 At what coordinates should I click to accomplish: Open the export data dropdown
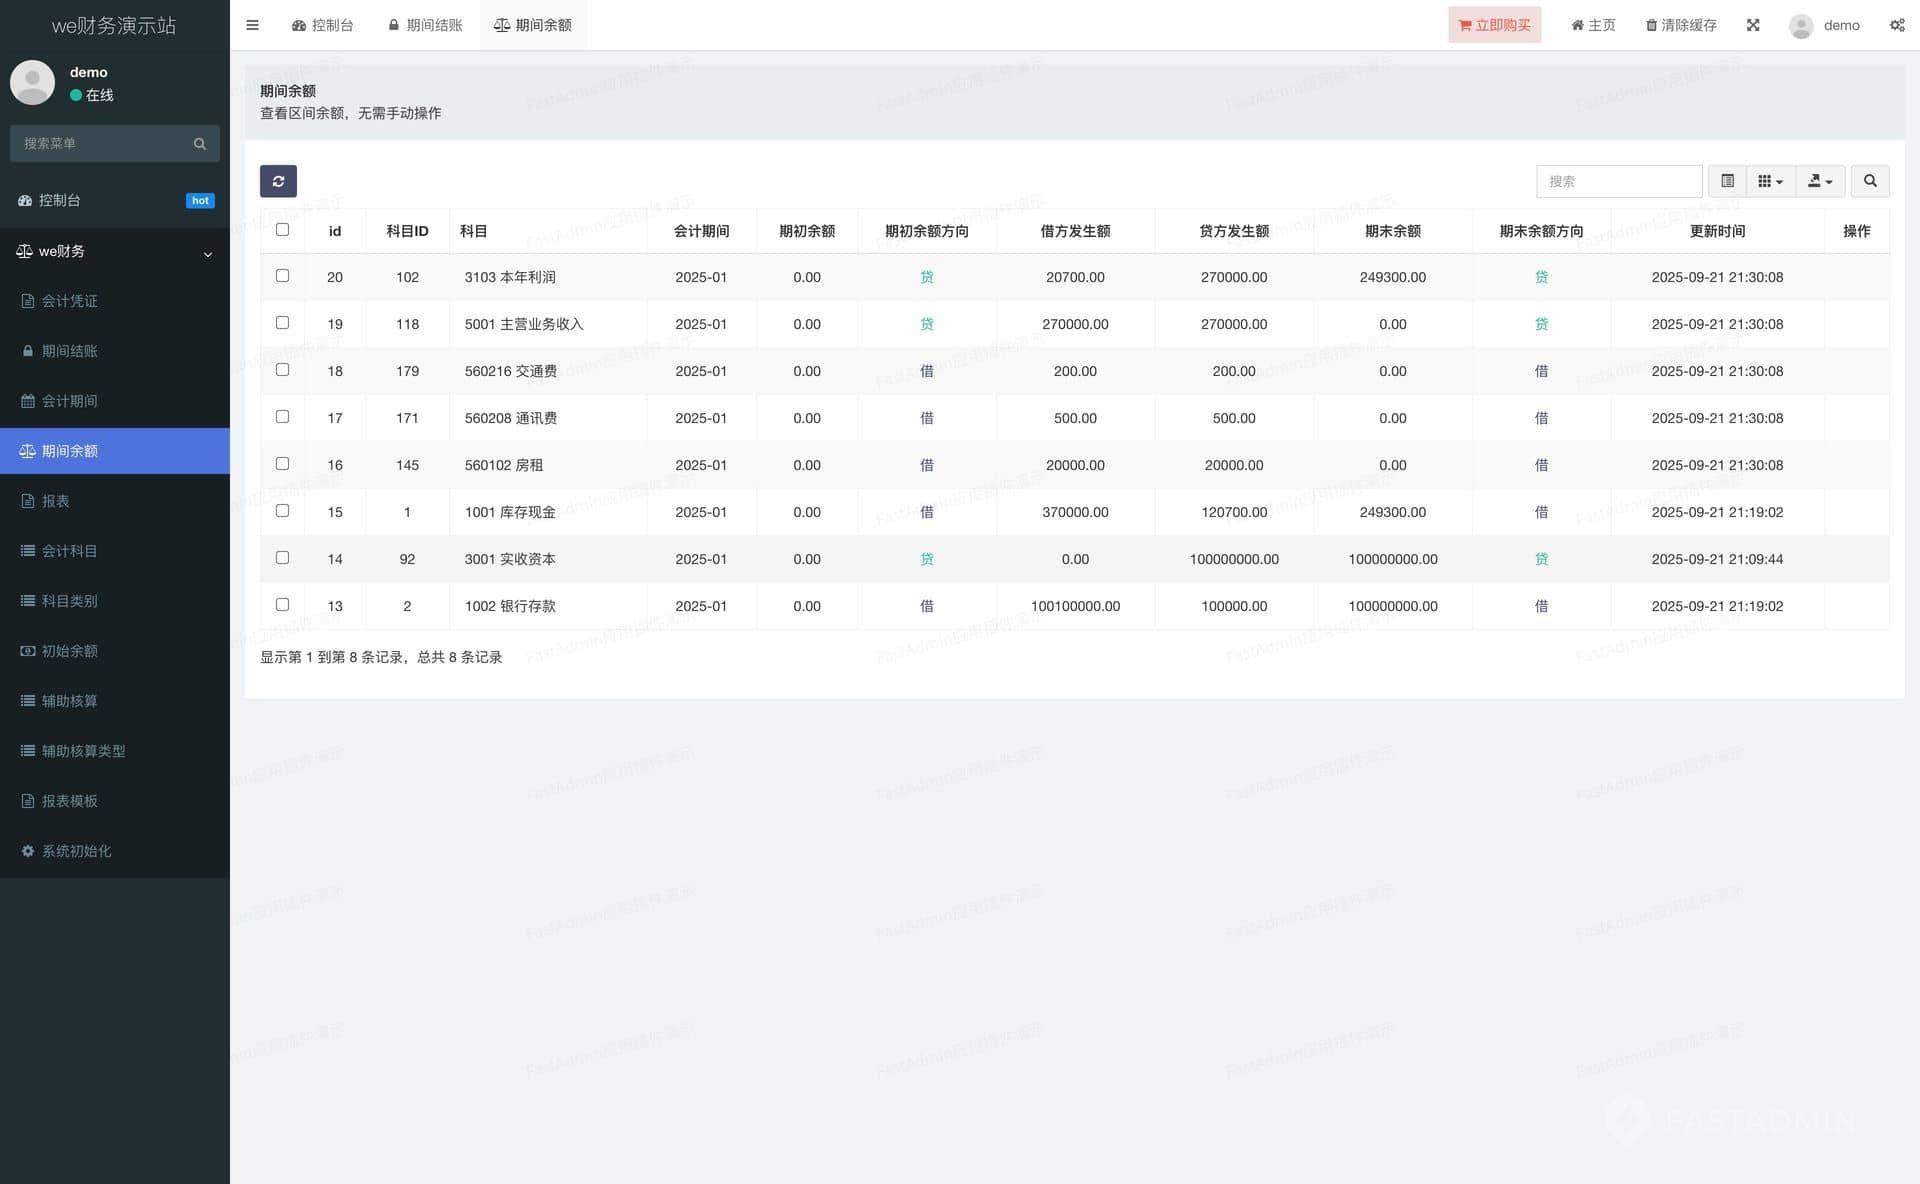click(1819, 181)
